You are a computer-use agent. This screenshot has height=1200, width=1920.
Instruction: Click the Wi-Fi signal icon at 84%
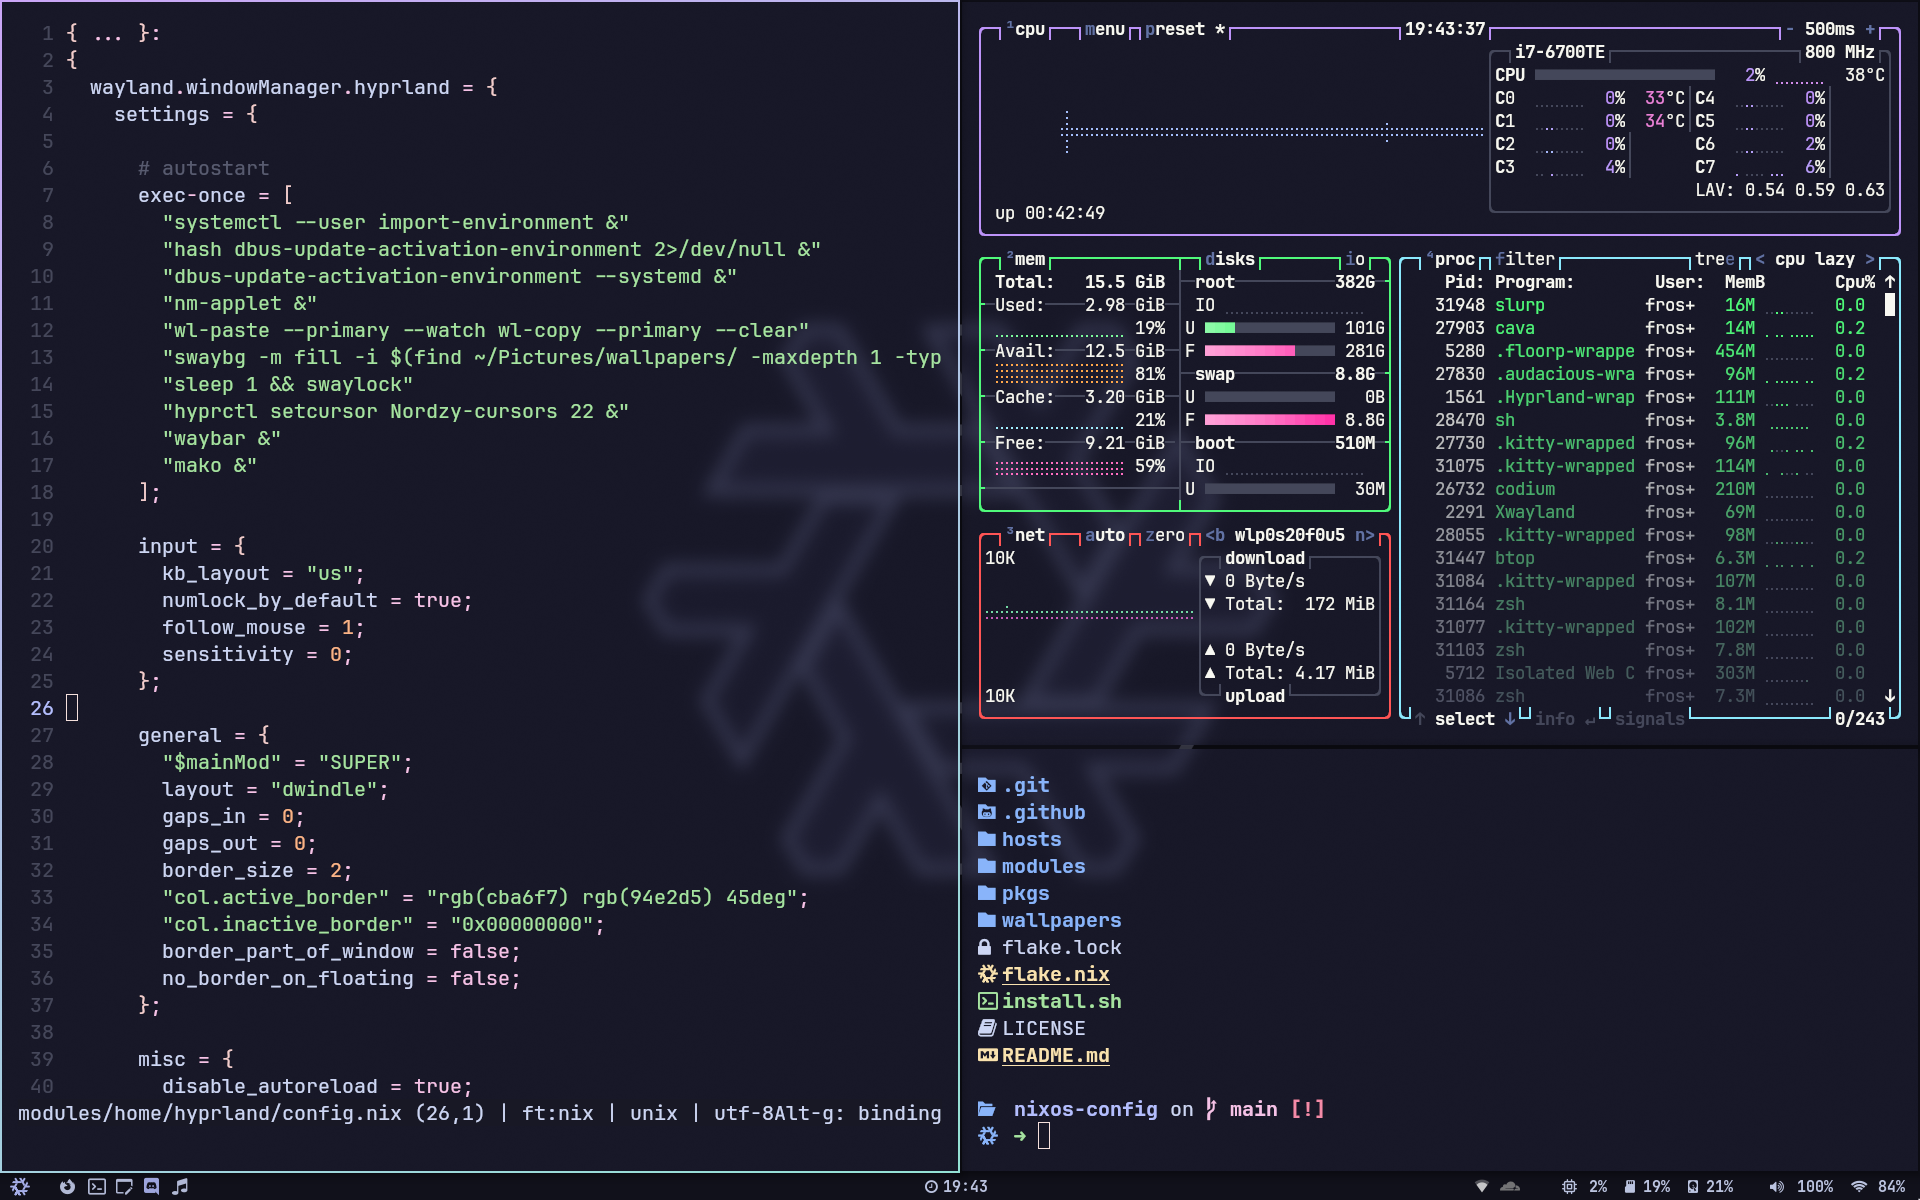point(1859,1186)
